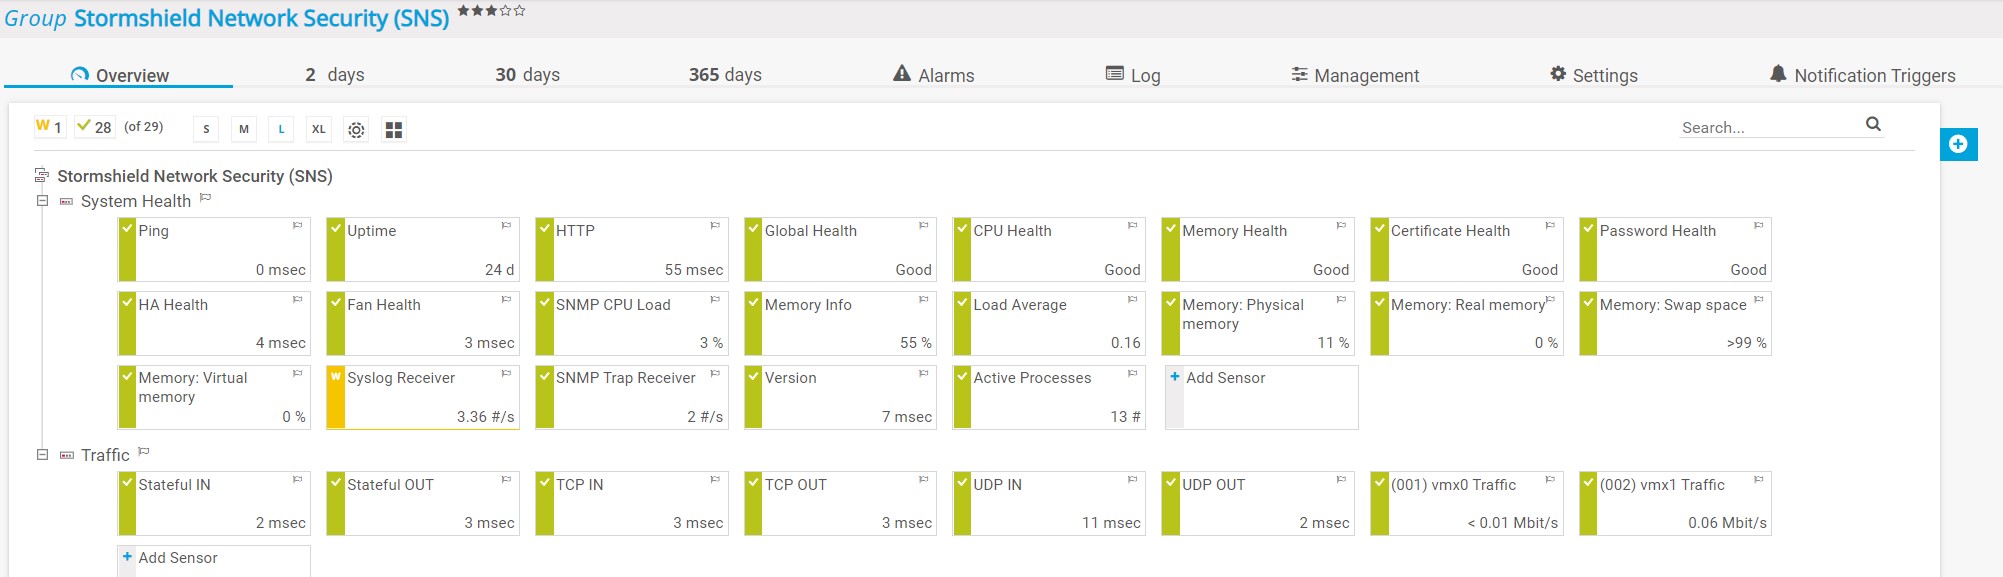Viewport: 2003px width, 577px height.
Task: Select the S size view option
Action: pyautogui.click(x=206, y=129)
